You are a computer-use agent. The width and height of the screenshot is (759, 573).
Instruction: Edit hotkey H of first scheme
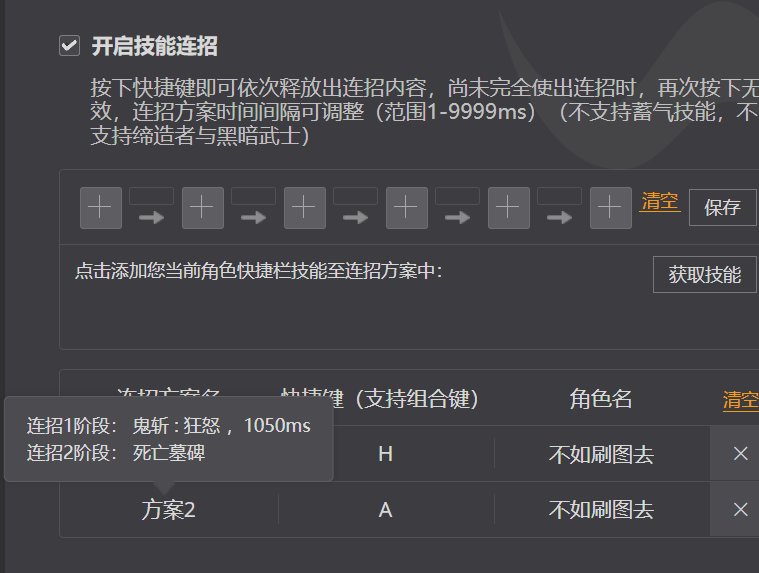click(x=385, y=454)
